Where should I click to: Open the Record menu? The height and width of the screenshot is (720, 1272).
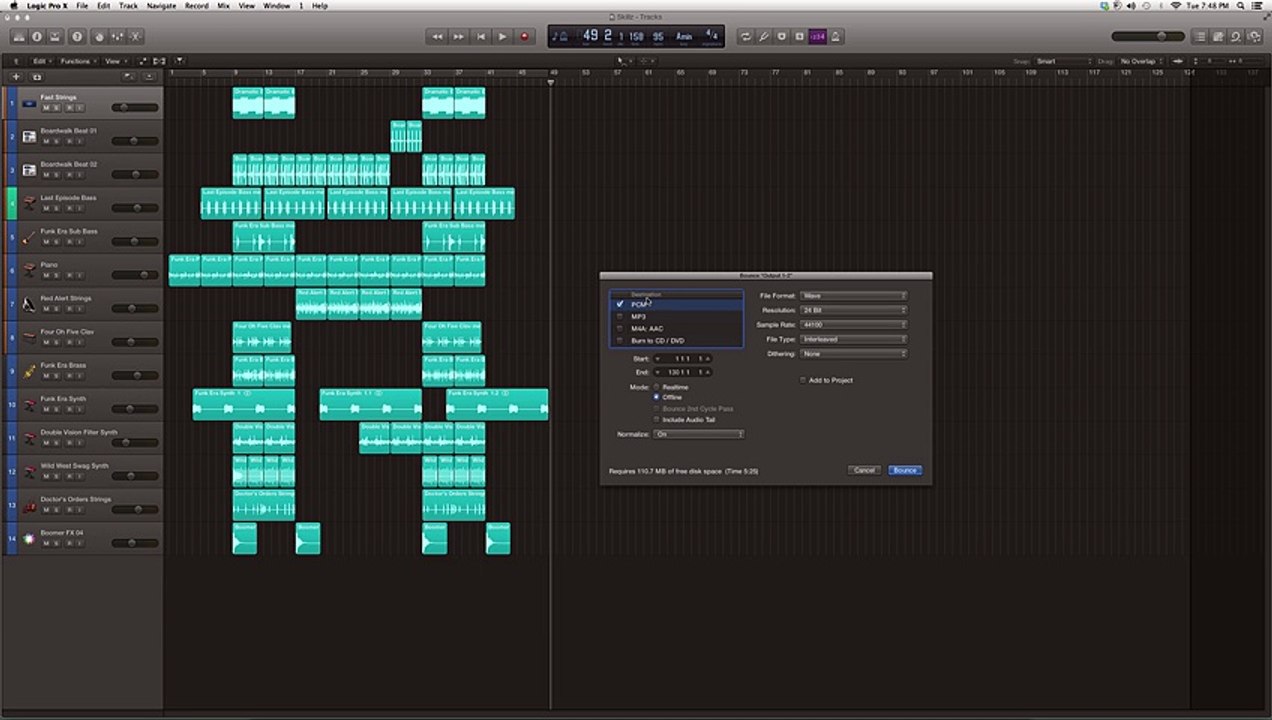coord(196,6)
